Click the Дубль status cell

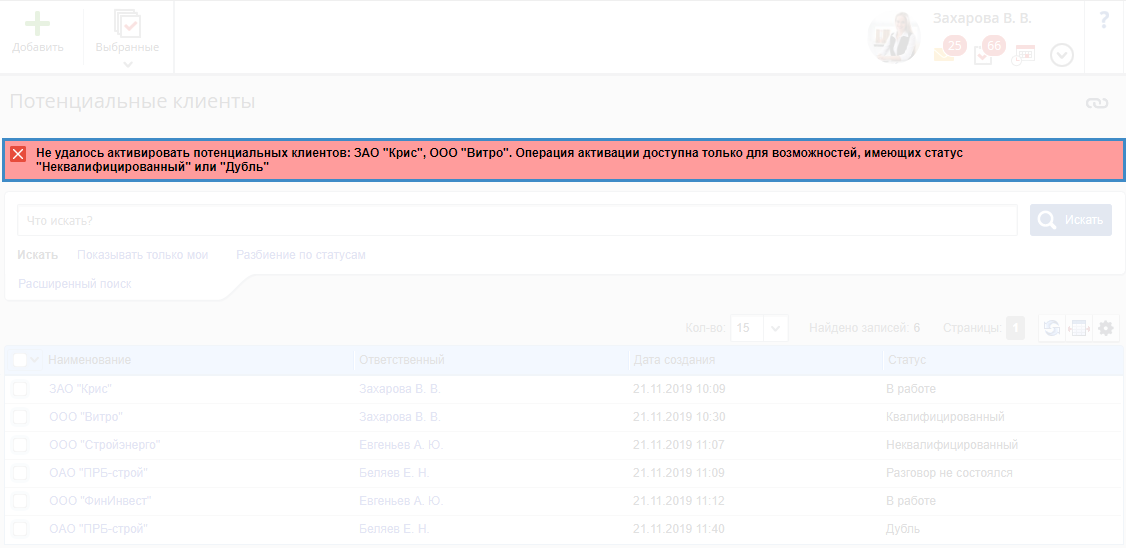click(903, 529)
